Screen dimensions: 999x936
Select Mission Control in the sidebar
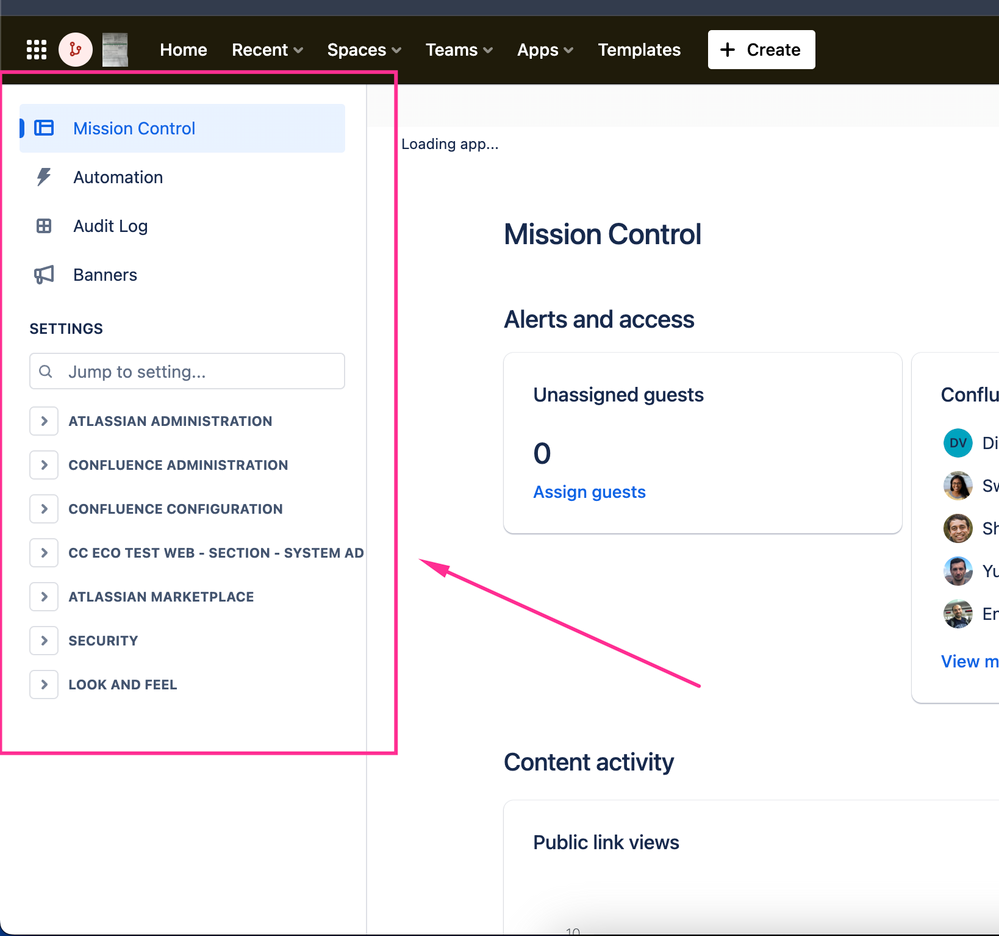[x=182, y=128]
